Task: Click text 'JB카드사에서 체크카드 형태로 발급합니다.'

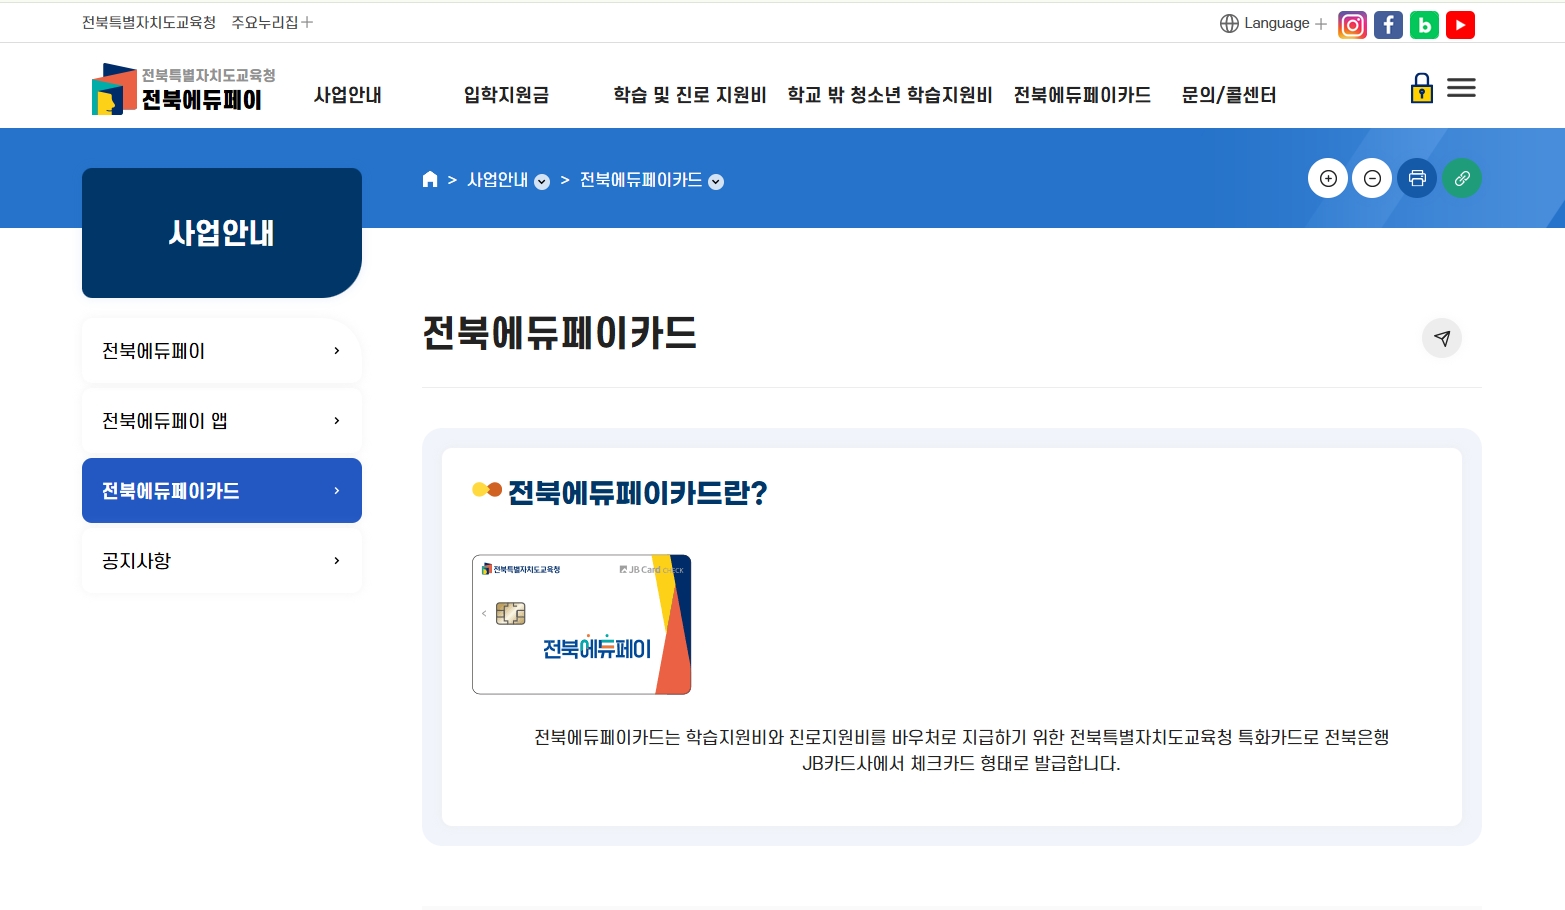Action: [x=962, y=763]
